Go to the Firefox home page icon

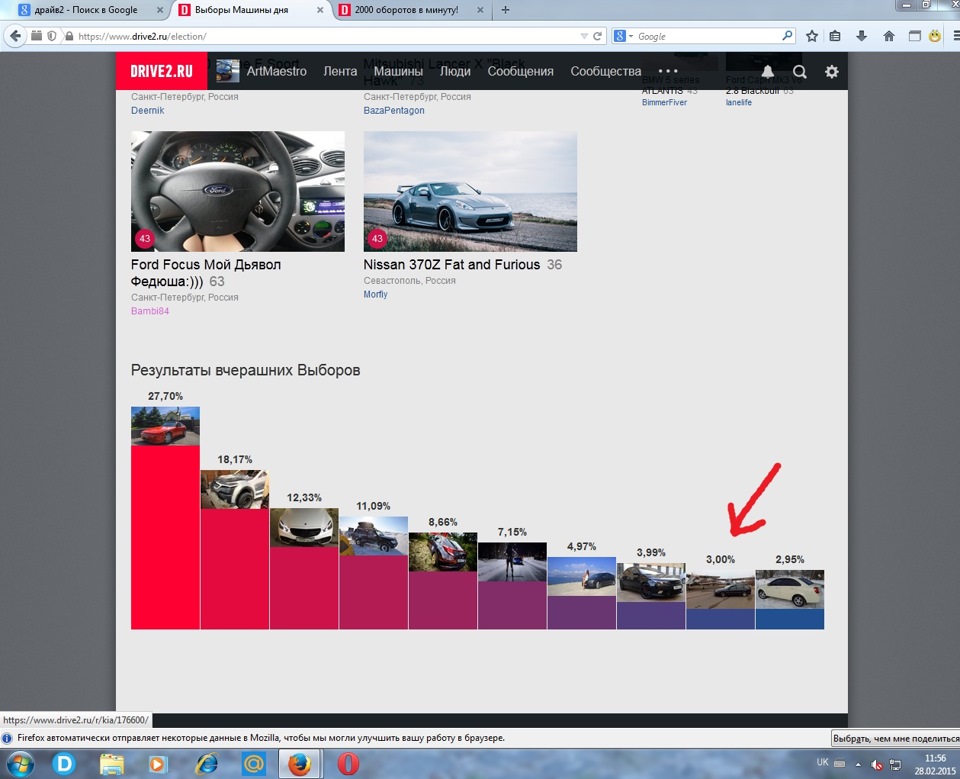pyautogui.click(x=889, y=36)
